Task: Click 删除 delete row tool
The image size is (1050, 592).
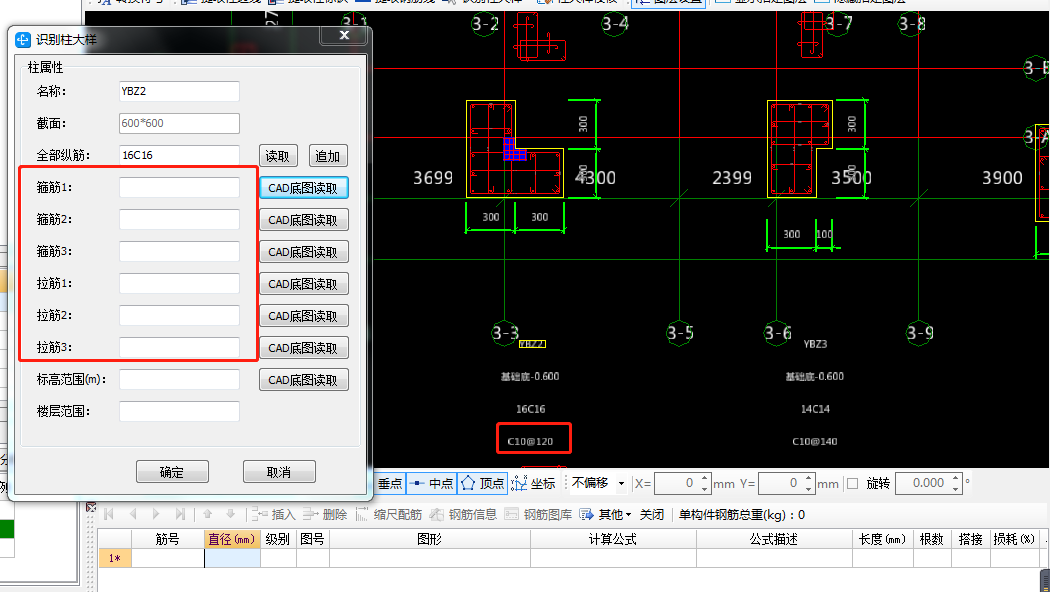Action: click(325, 514)
